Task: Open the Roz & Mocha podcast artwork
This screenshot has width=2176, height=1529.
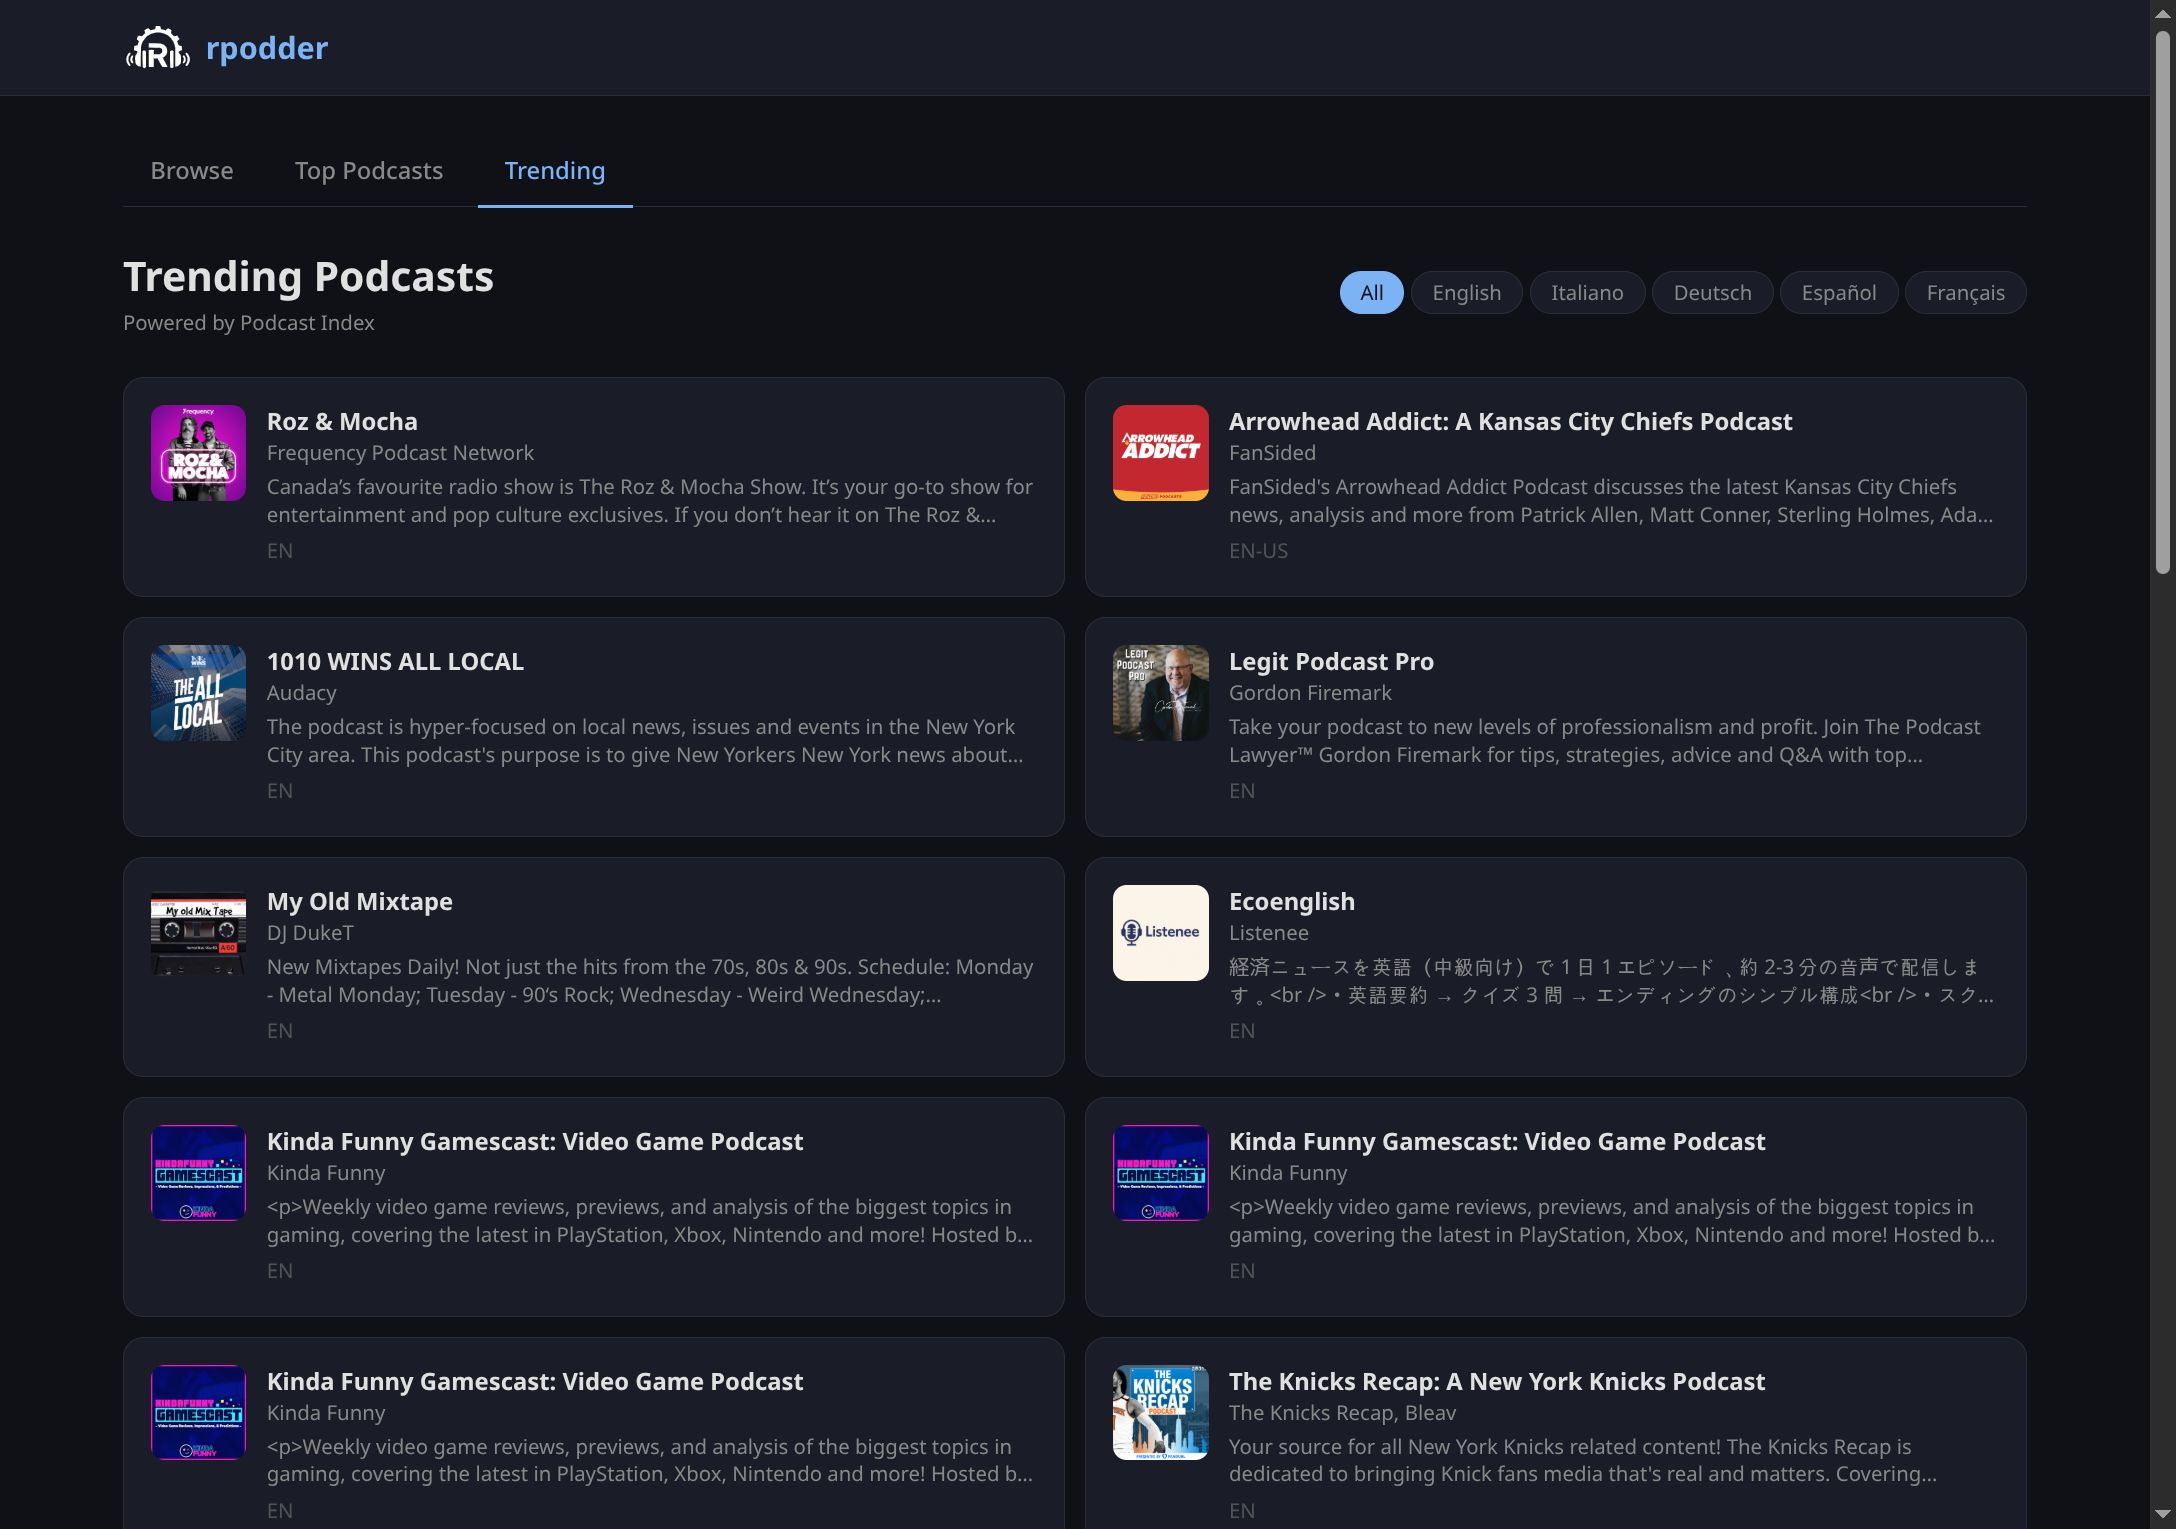Action: tap(197, 452)
